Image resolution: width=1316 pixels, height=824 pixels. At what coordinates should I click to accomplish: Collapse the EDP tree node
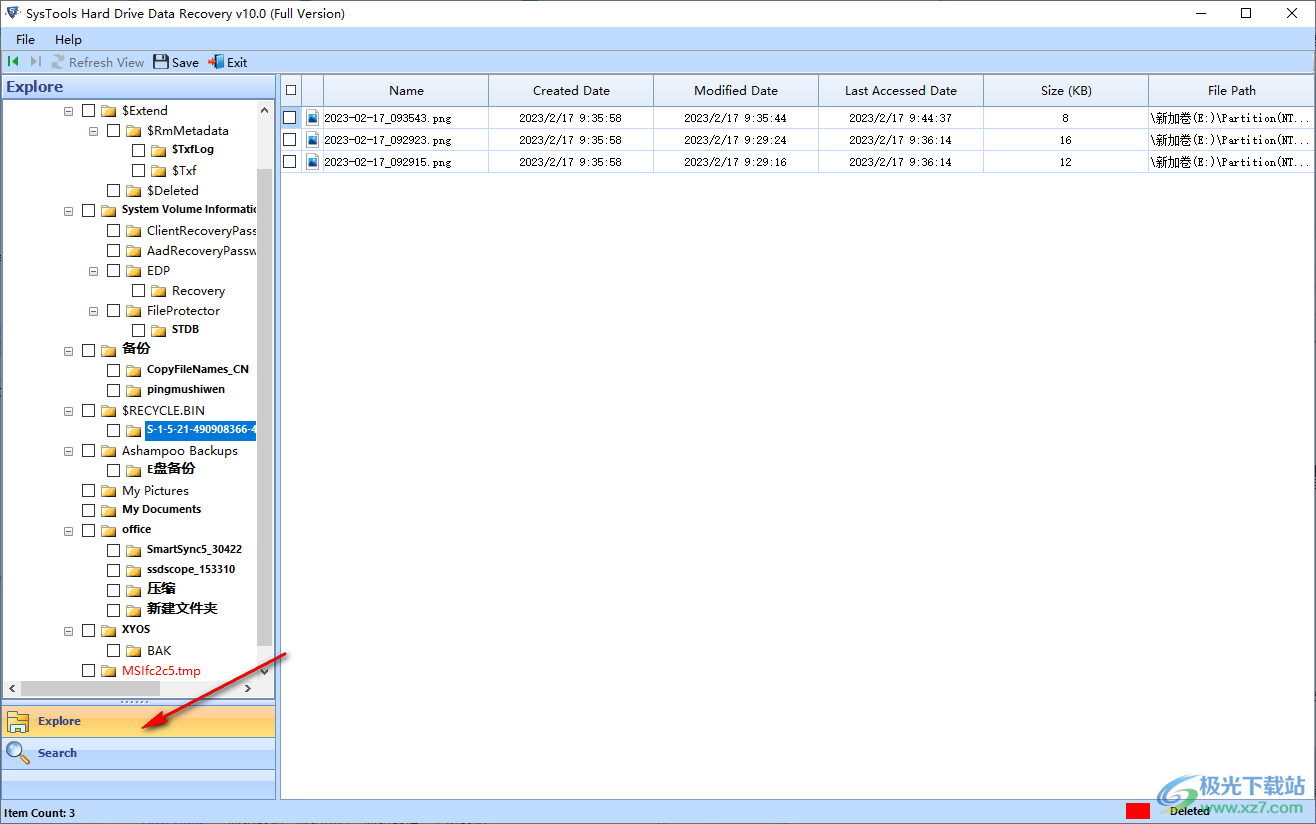(x=94, y=271)
